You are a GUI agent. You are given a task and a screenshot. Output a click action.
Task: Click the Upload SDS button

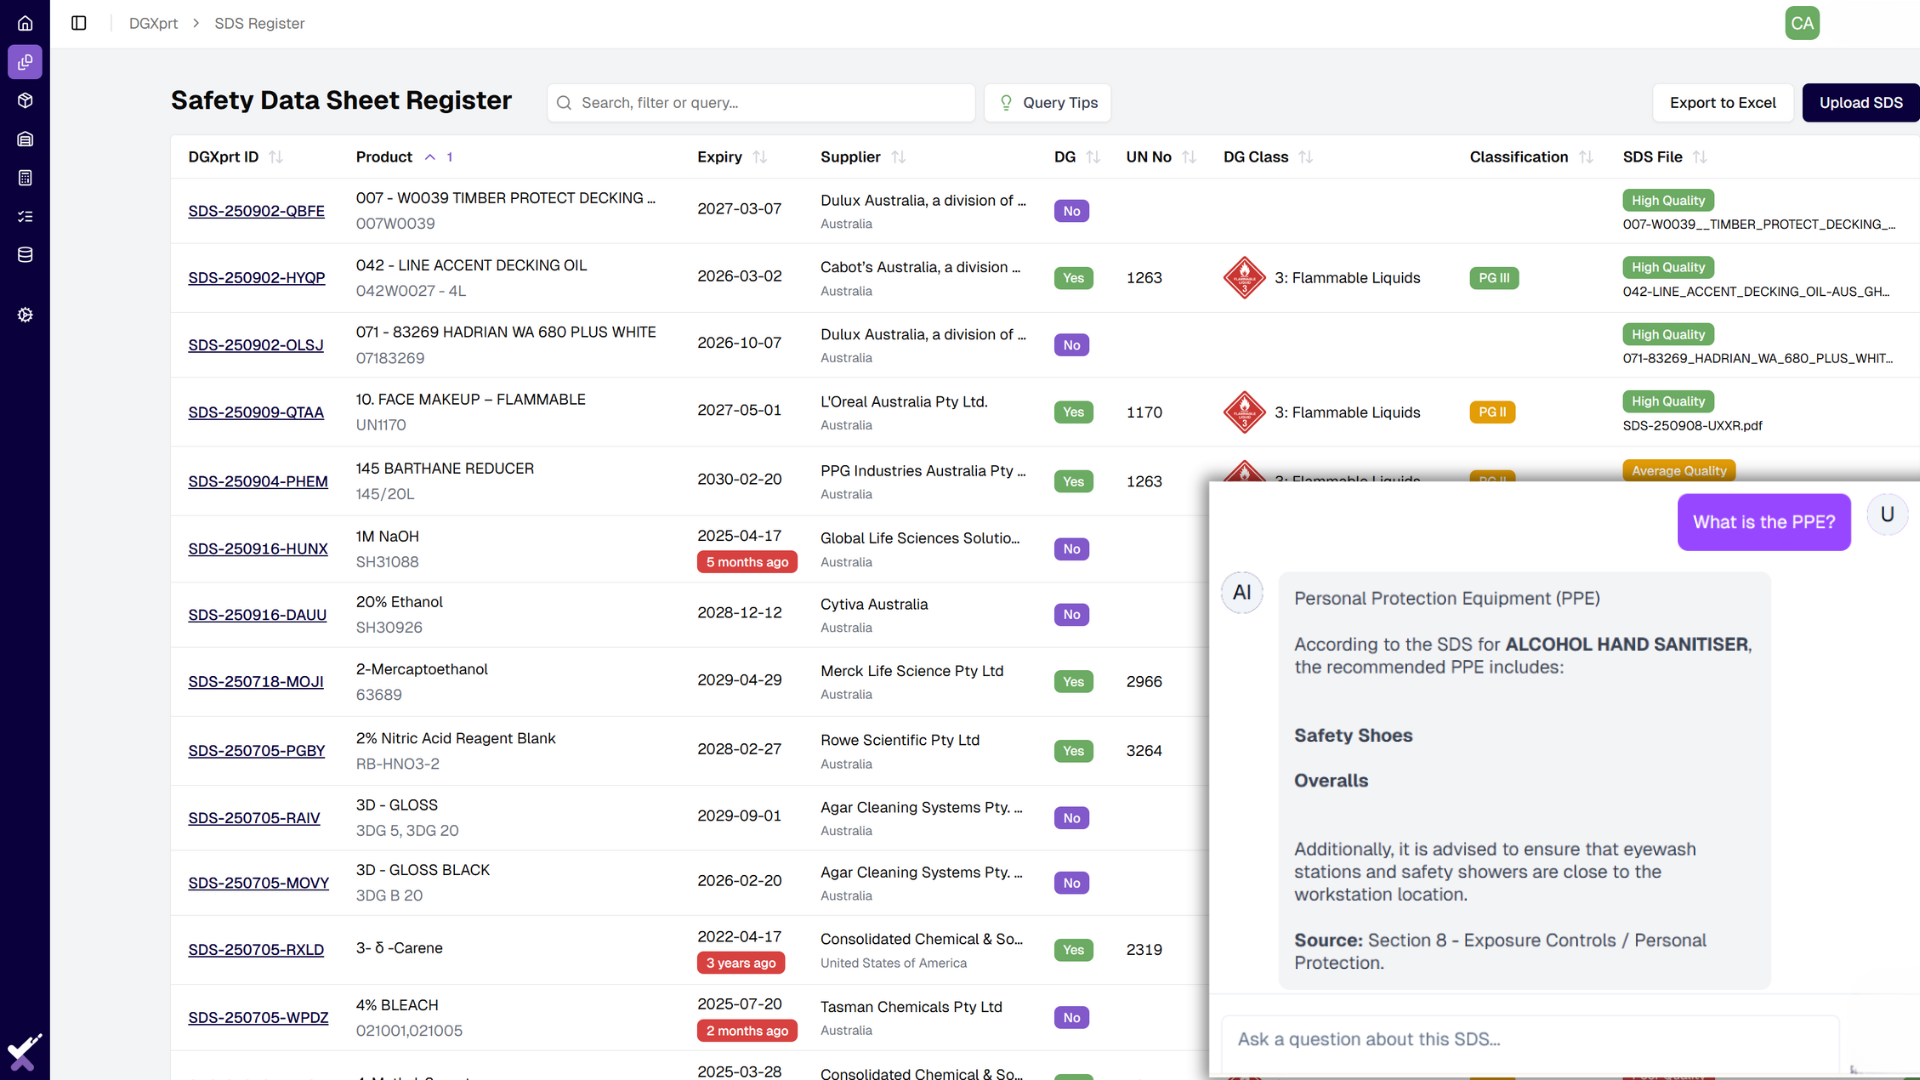(1860, 103)
